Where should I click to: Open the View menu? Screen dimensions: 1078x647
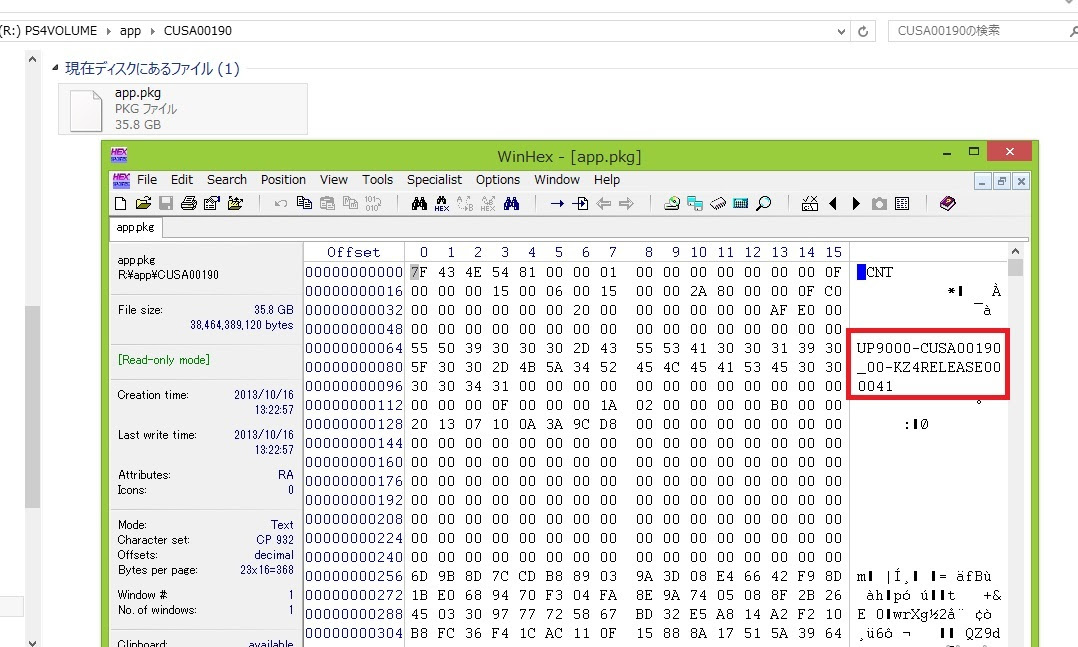pyautogui.click(x=333, y=179)
